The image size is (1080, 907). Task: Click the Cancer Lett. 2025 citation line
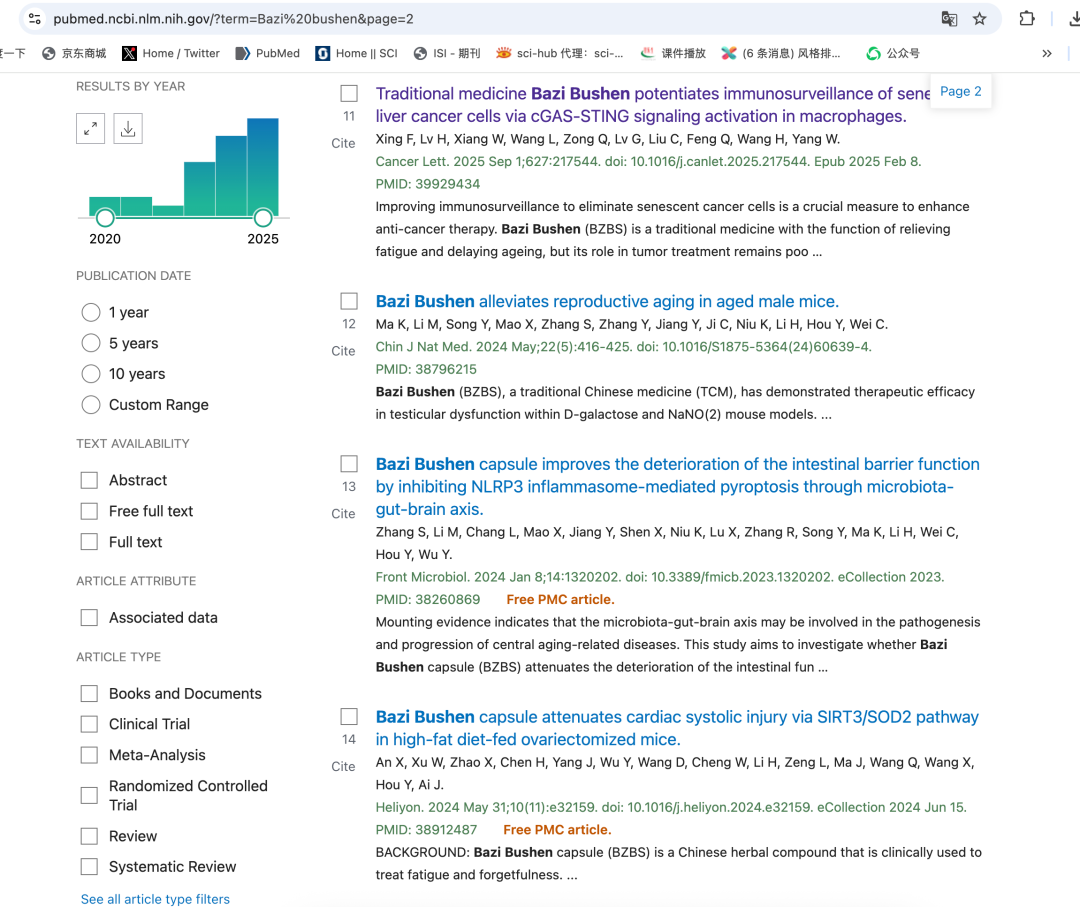[x=648, y=162]
